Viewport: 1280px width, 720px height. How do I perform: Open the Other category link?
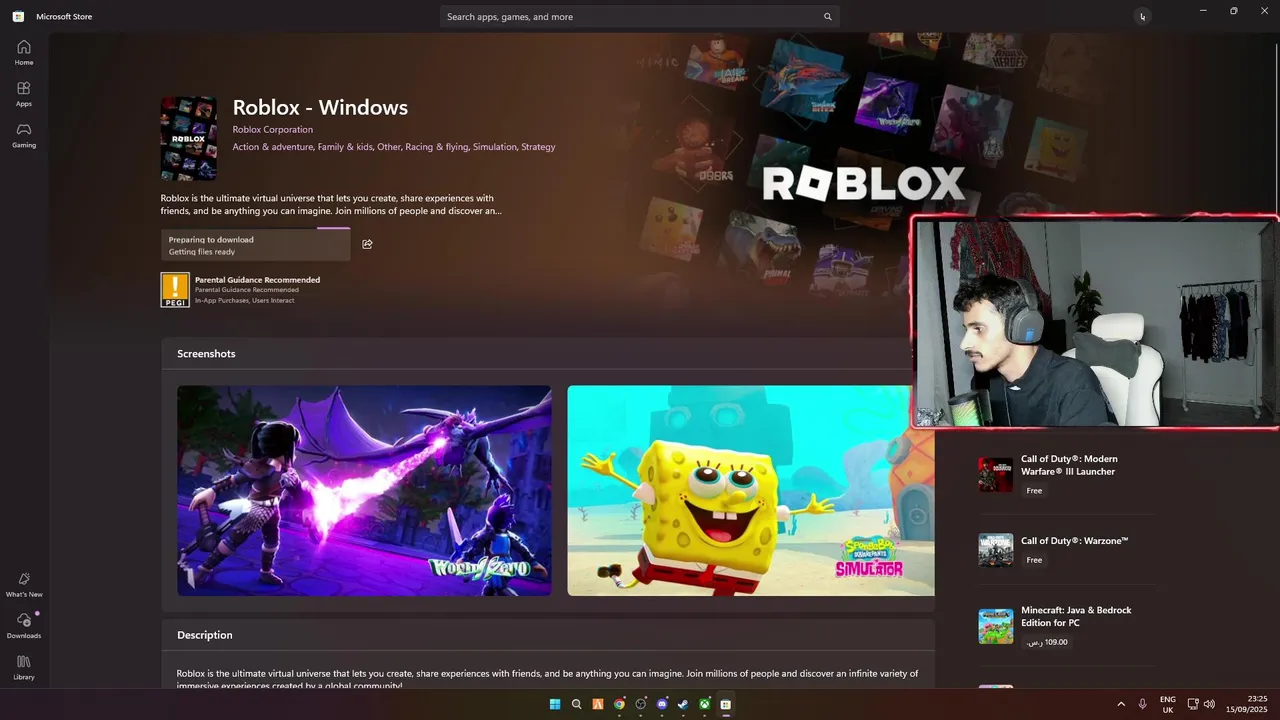point(389,147)
